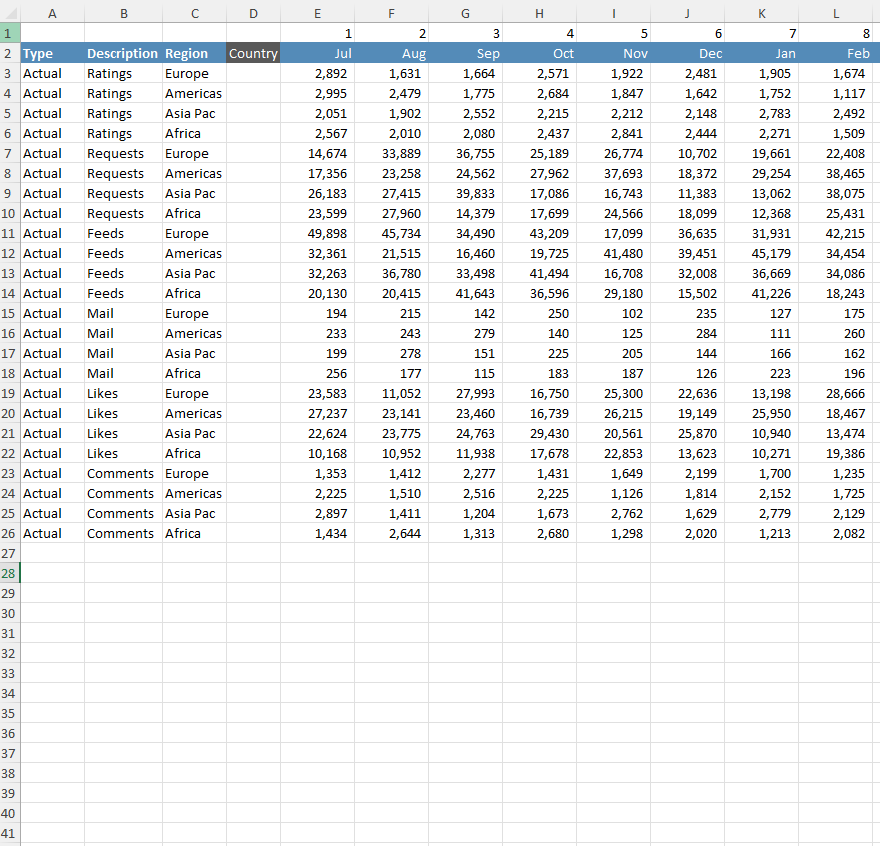This screenshot has height=846, width=880.
Task: Select cell with value 284
Action: [688, 333]
